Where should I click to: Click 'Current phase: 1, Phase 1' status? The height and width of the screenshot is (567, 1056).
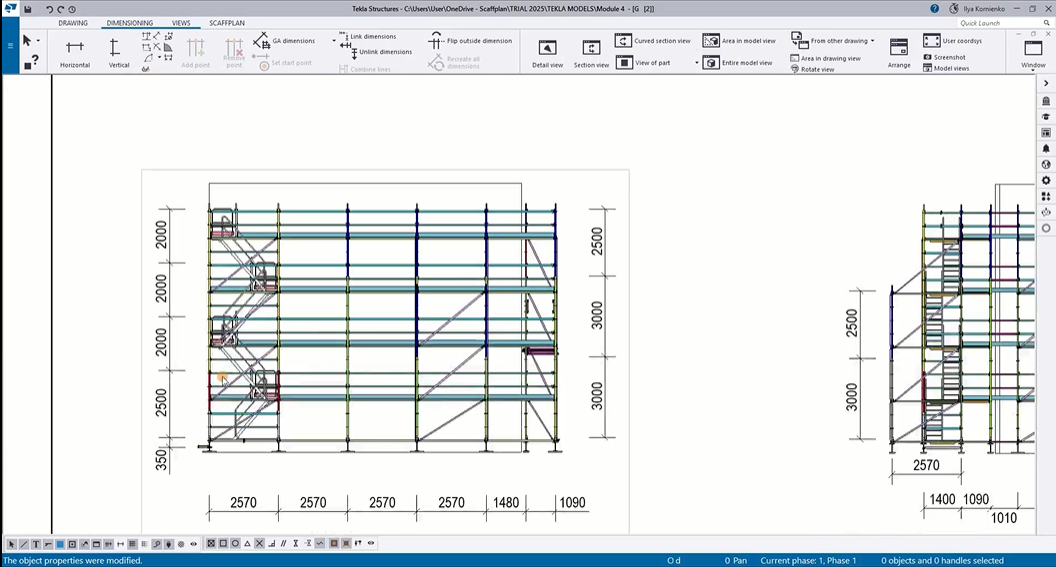click(x=808, y=560)
